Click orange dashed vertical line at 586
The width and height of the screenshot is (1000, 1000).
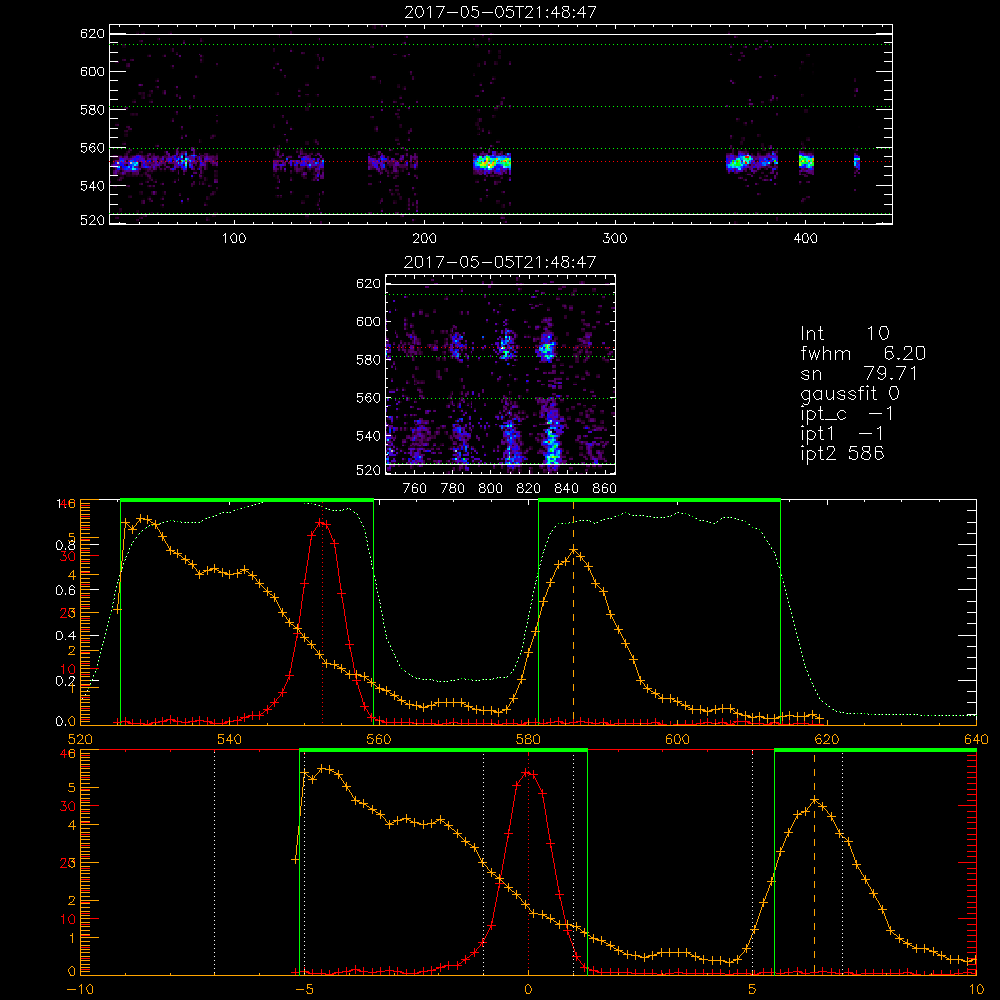coord(573,612)
